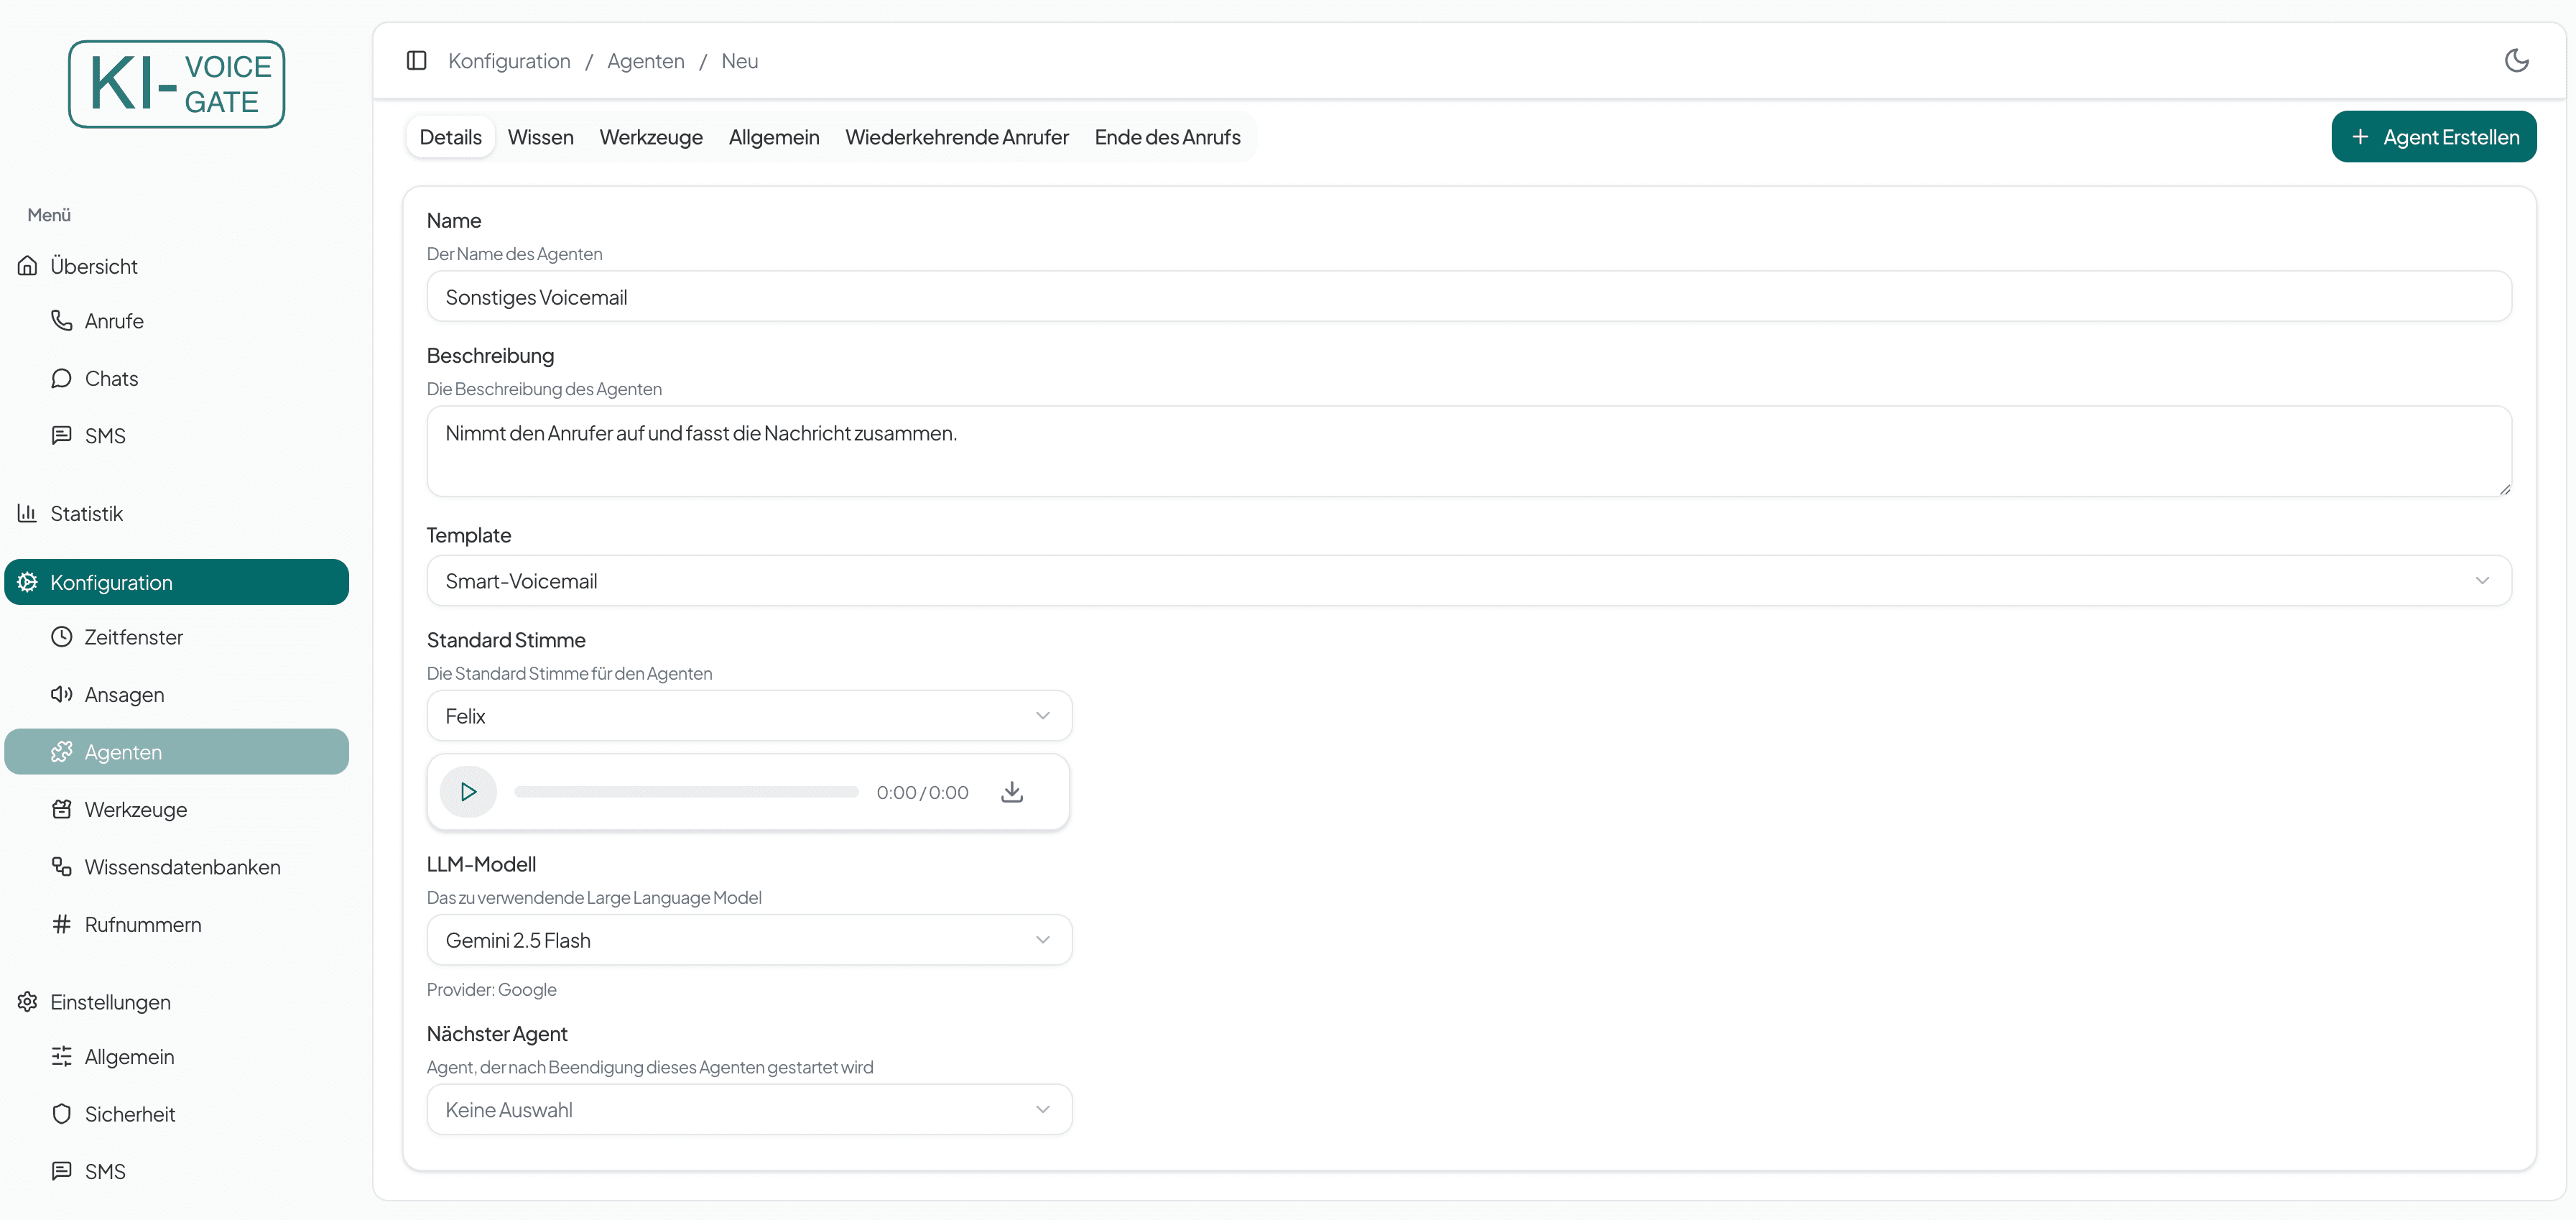Viewport: 2576px width, 1220px height.
Task: Open the Wiederkehrende Anrufer tab
Action: coord(956,137)
